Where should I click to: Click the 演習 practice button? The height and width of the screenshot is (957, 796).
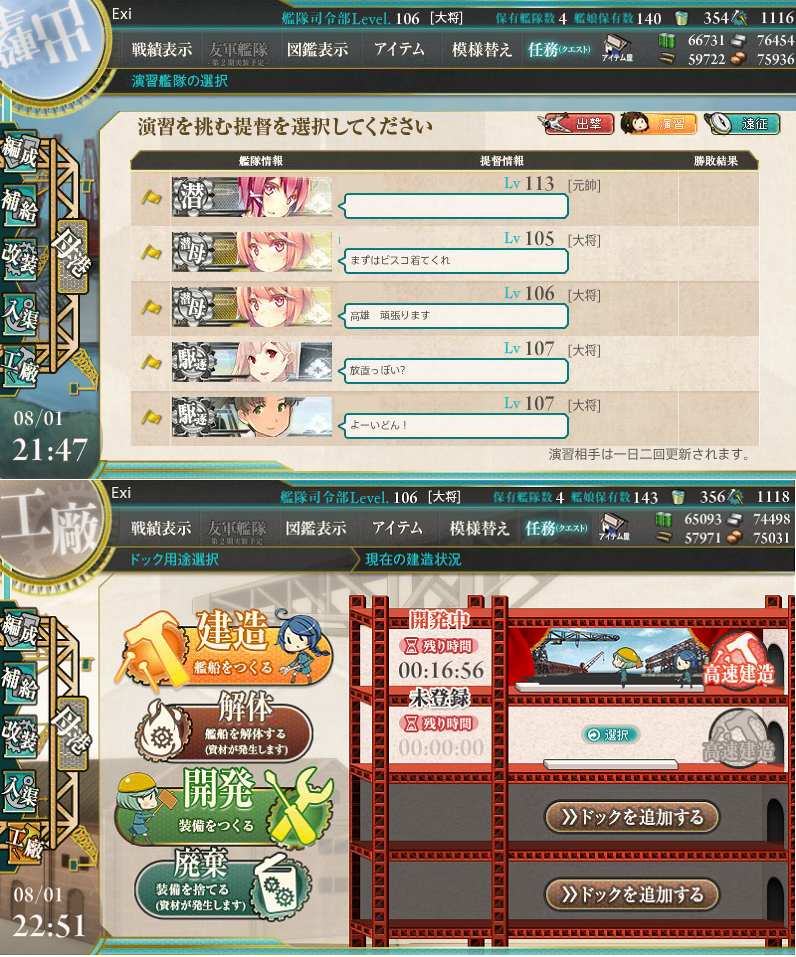[659, 124]
